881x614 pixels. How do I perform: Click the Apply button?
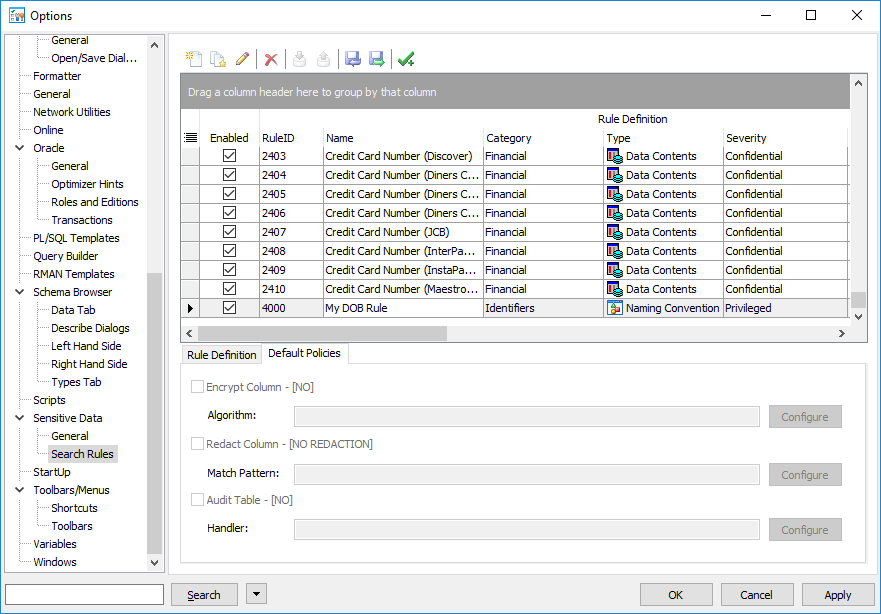pos(838,594)
